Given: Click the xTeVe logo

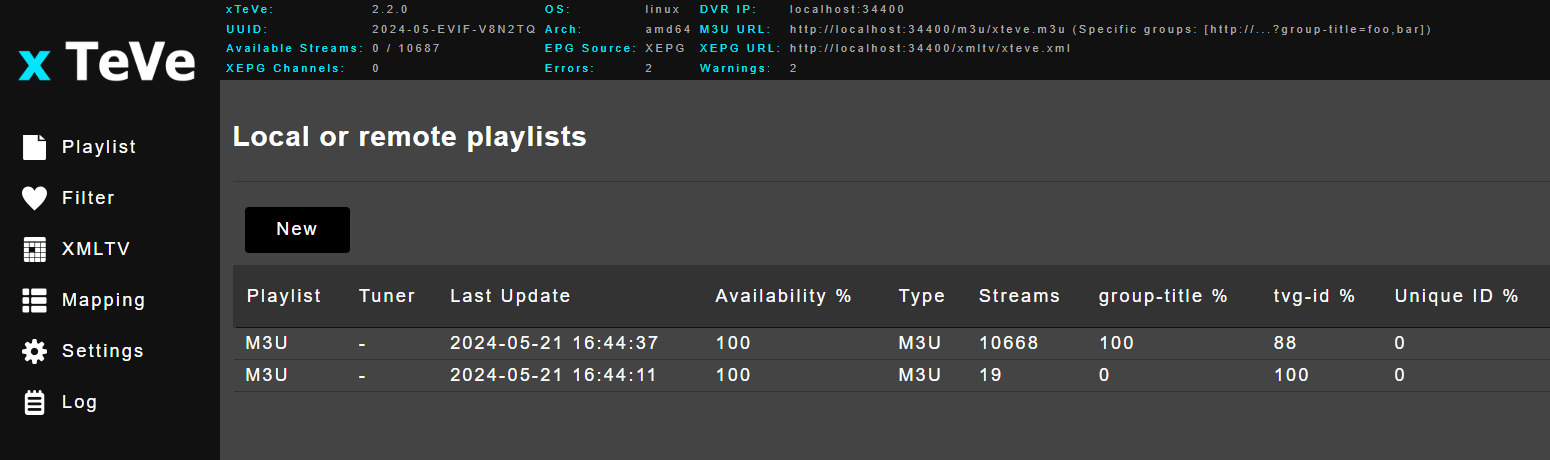Looking at the screenshot, I should (108, 63).
